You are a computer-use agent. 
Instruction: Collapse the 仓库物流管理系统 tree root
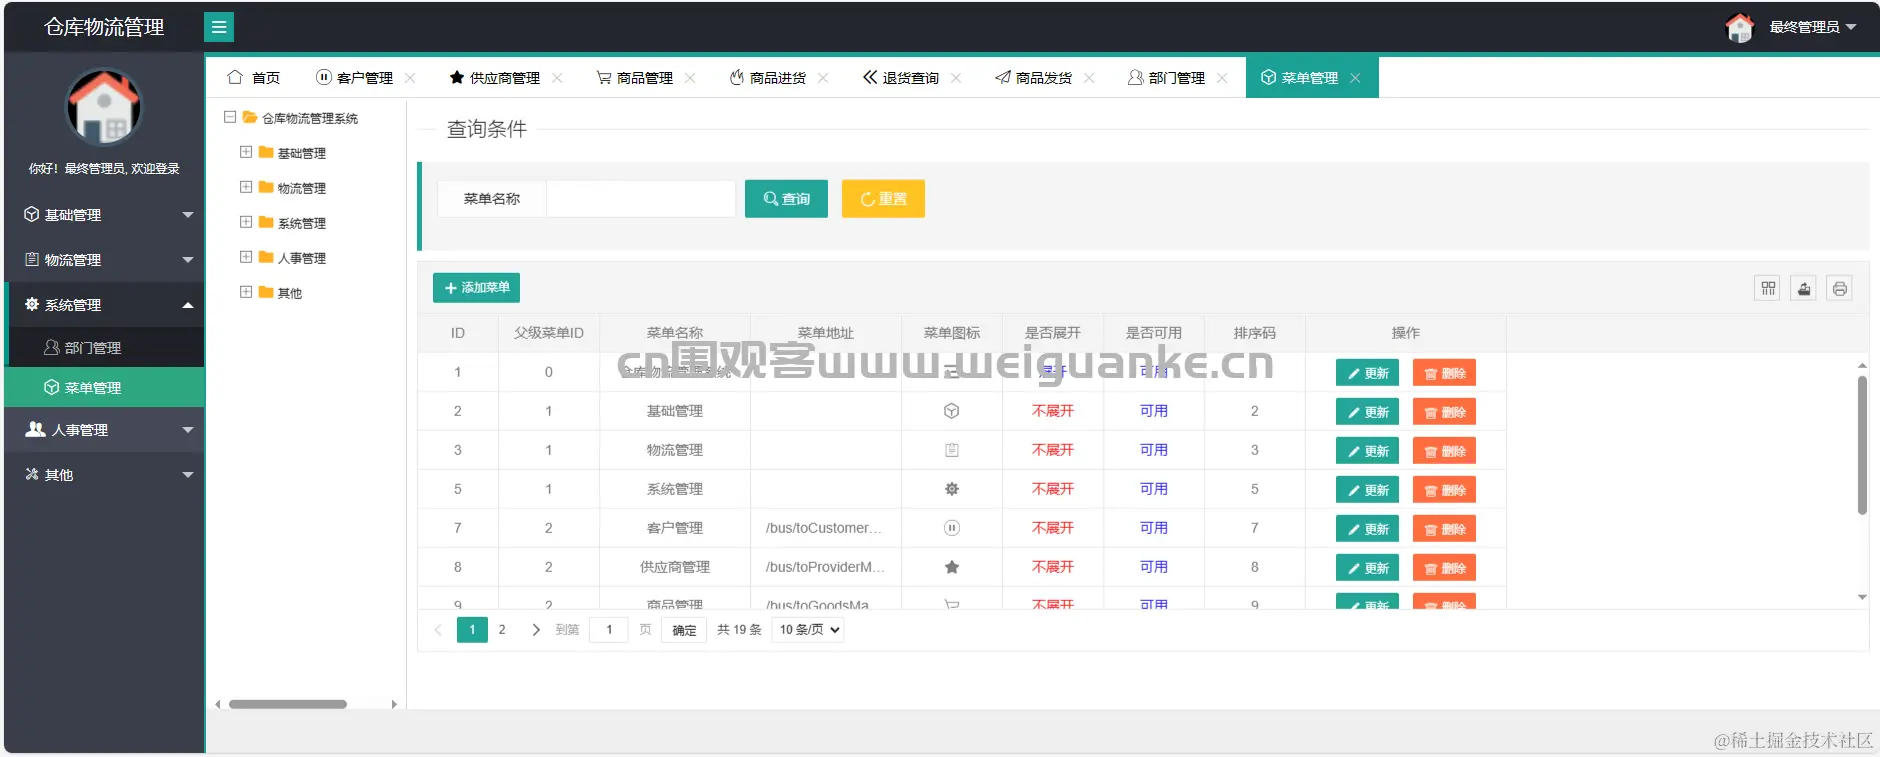tap(230, 117)
